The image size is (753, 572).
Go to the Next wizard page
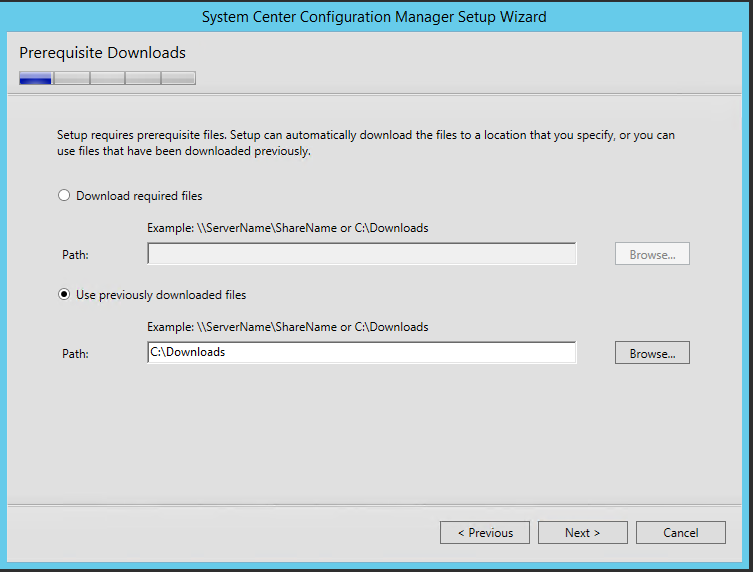[x=583, y=533]
